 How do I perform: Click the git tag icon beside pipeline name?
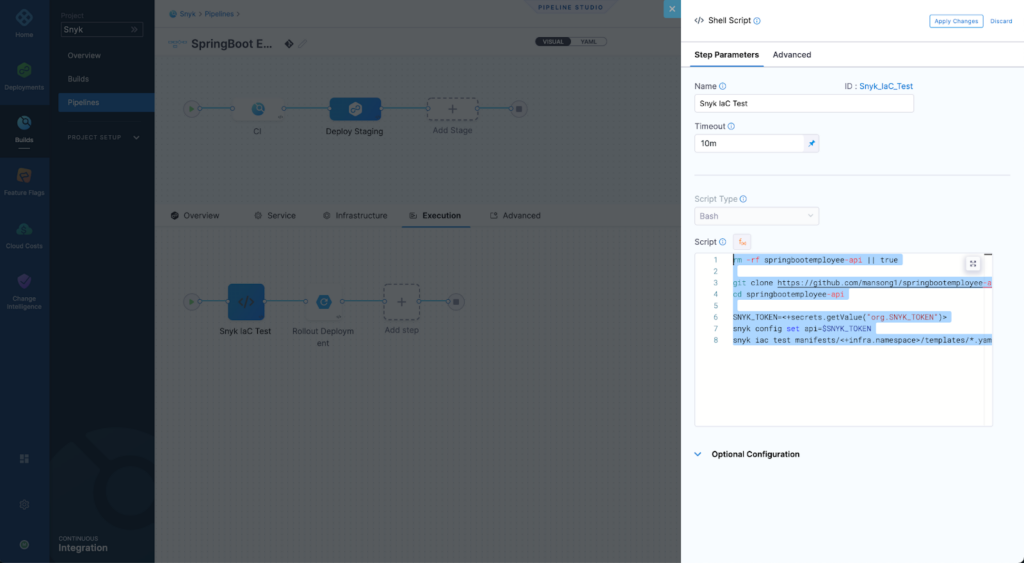point(289,44)
